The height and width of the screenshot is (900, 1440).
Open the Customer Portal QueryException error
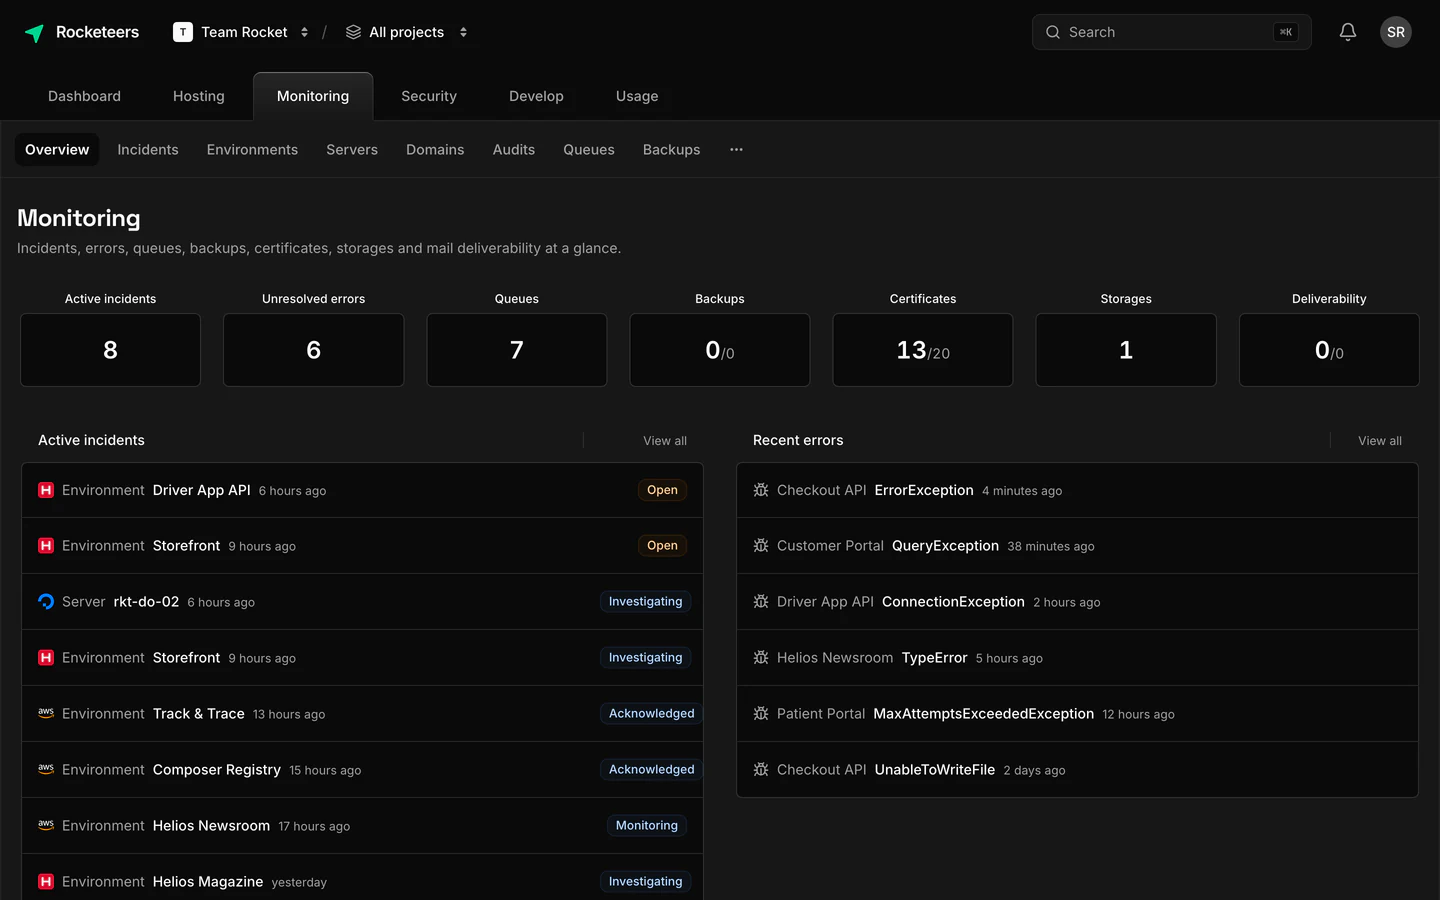tap(1077, 545)
